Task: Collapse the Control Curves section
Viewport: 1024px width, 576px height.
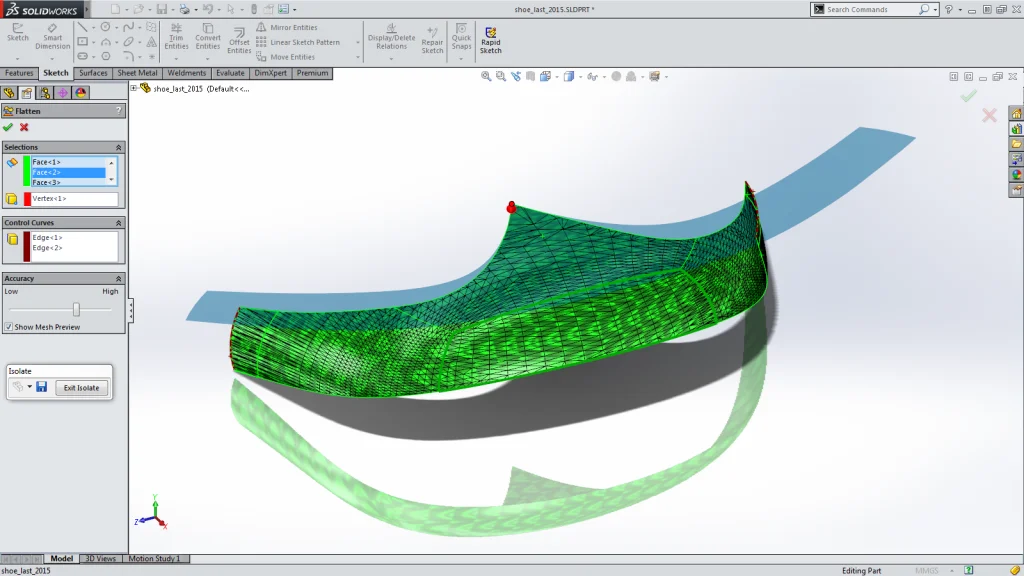Action: [120, 222]
